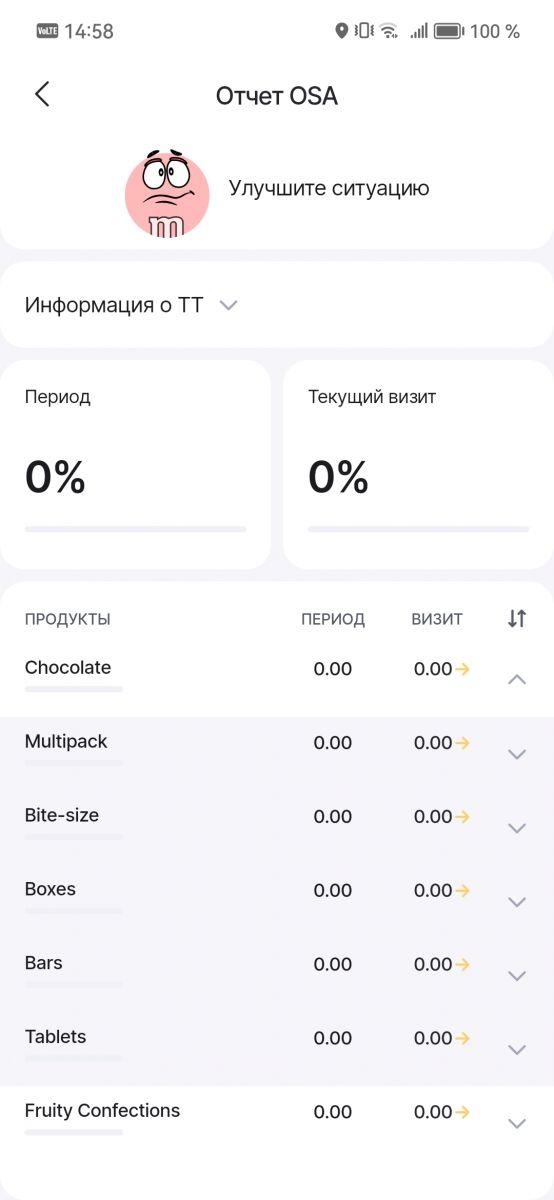Expand the Bite-size row chevron
Viewport: 554px width, 1200px height.
pos(517,828)
